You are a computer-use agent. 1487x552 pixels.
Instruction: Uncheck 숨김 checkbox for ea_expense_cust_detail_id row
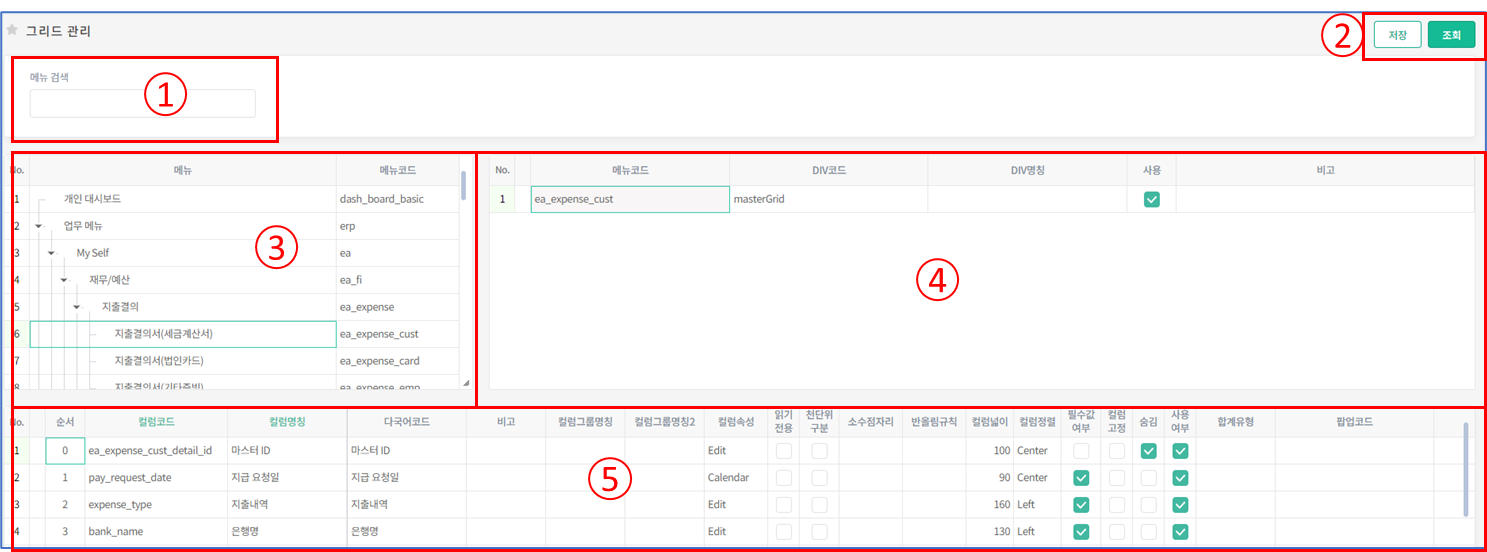tap(1148, 451)
